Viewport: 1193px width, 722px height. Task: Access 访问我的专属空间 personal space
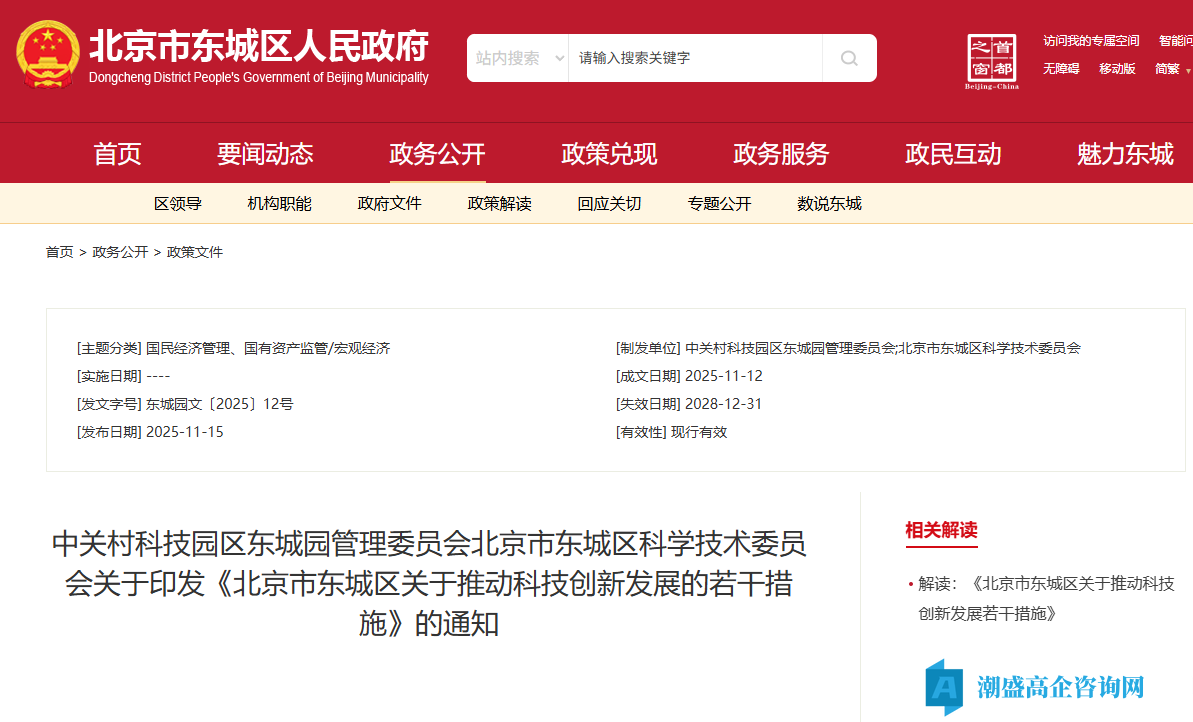(1090, 40)
